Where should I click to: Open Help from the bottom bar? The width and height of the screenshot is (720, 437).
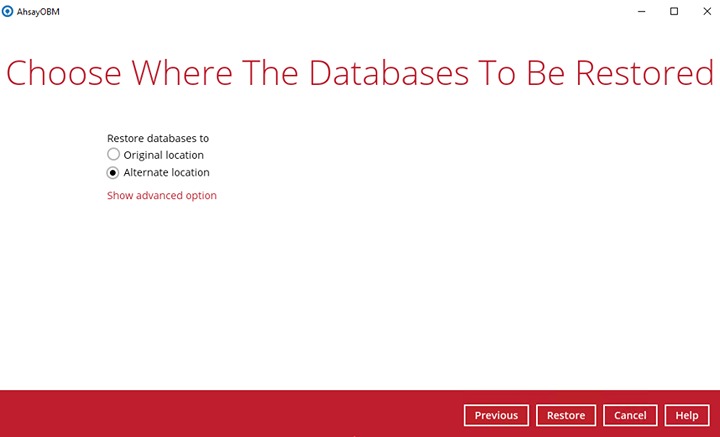tap(686, 415)
